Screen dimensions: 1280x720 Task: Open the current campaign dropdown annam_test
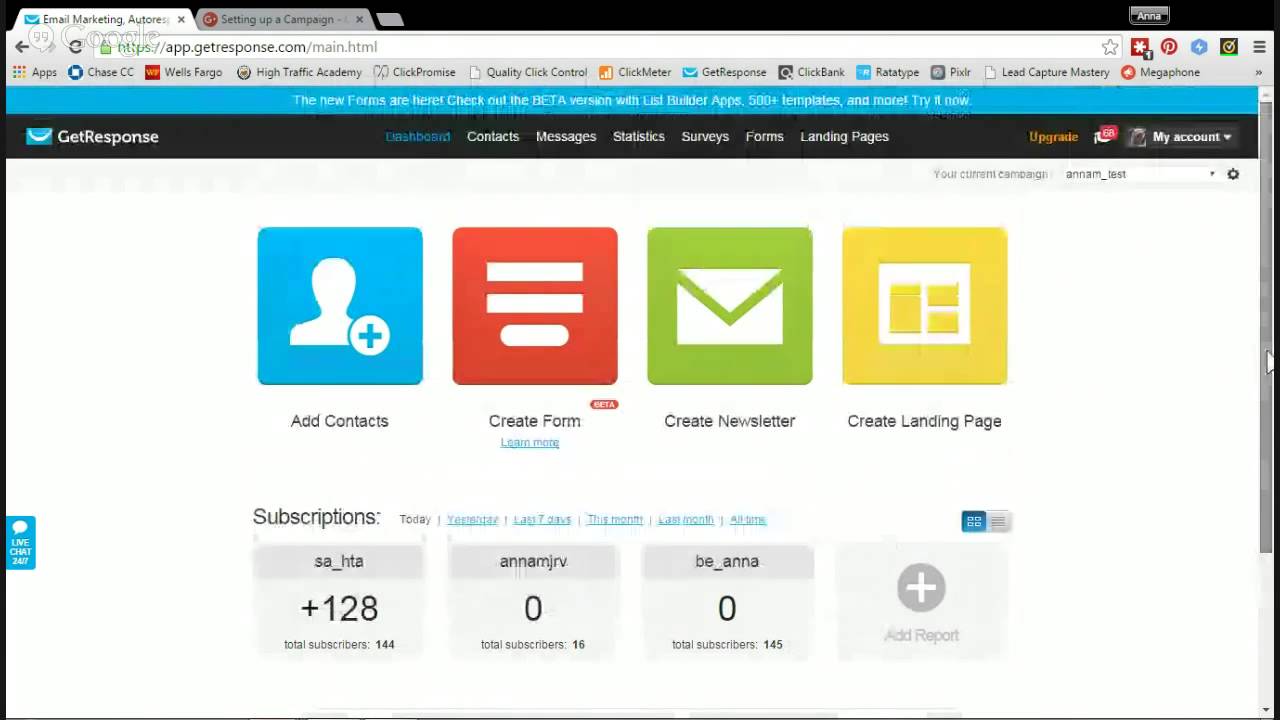point(1140,174)
